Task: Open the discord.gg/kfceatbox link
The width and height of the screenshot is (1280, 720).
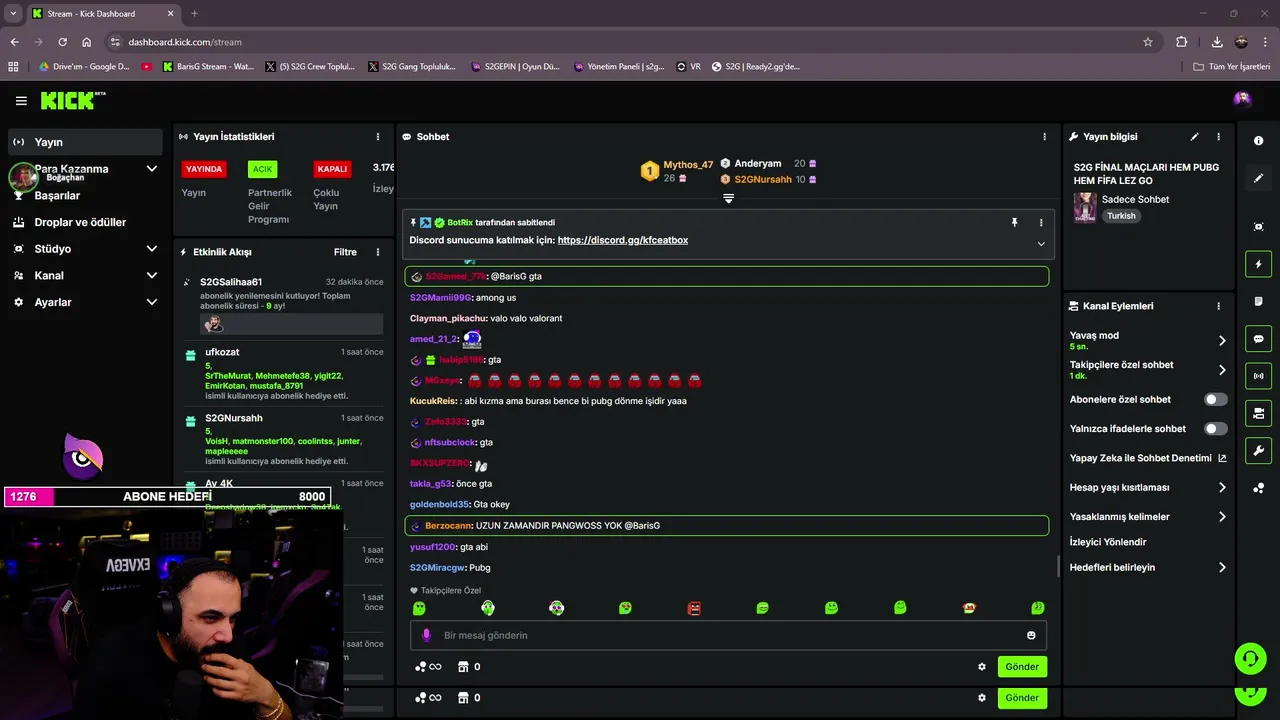Action: tap(623, 240)
